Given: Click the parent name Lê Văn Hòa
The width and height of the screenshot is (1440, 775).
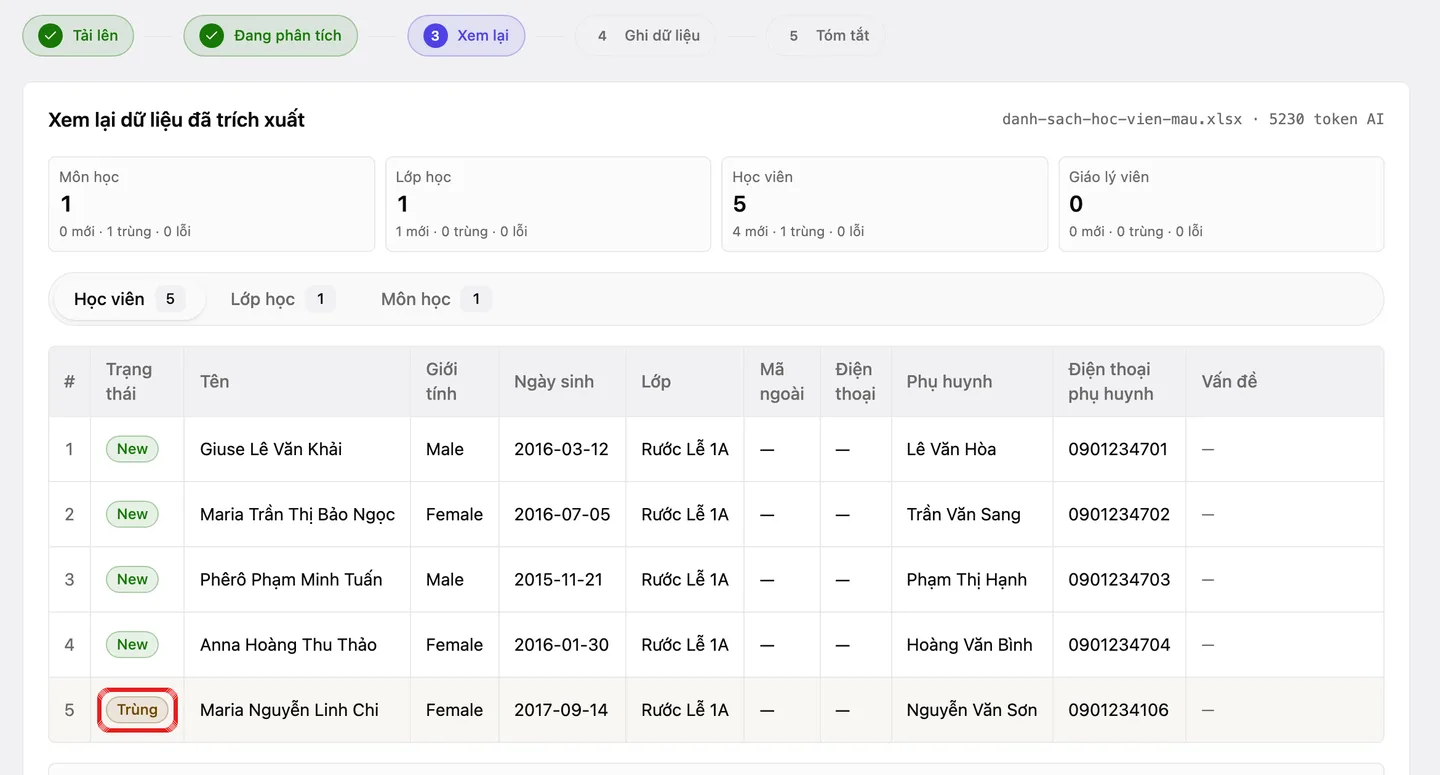Looking at the screenshot, I should [x=951, y=449].
